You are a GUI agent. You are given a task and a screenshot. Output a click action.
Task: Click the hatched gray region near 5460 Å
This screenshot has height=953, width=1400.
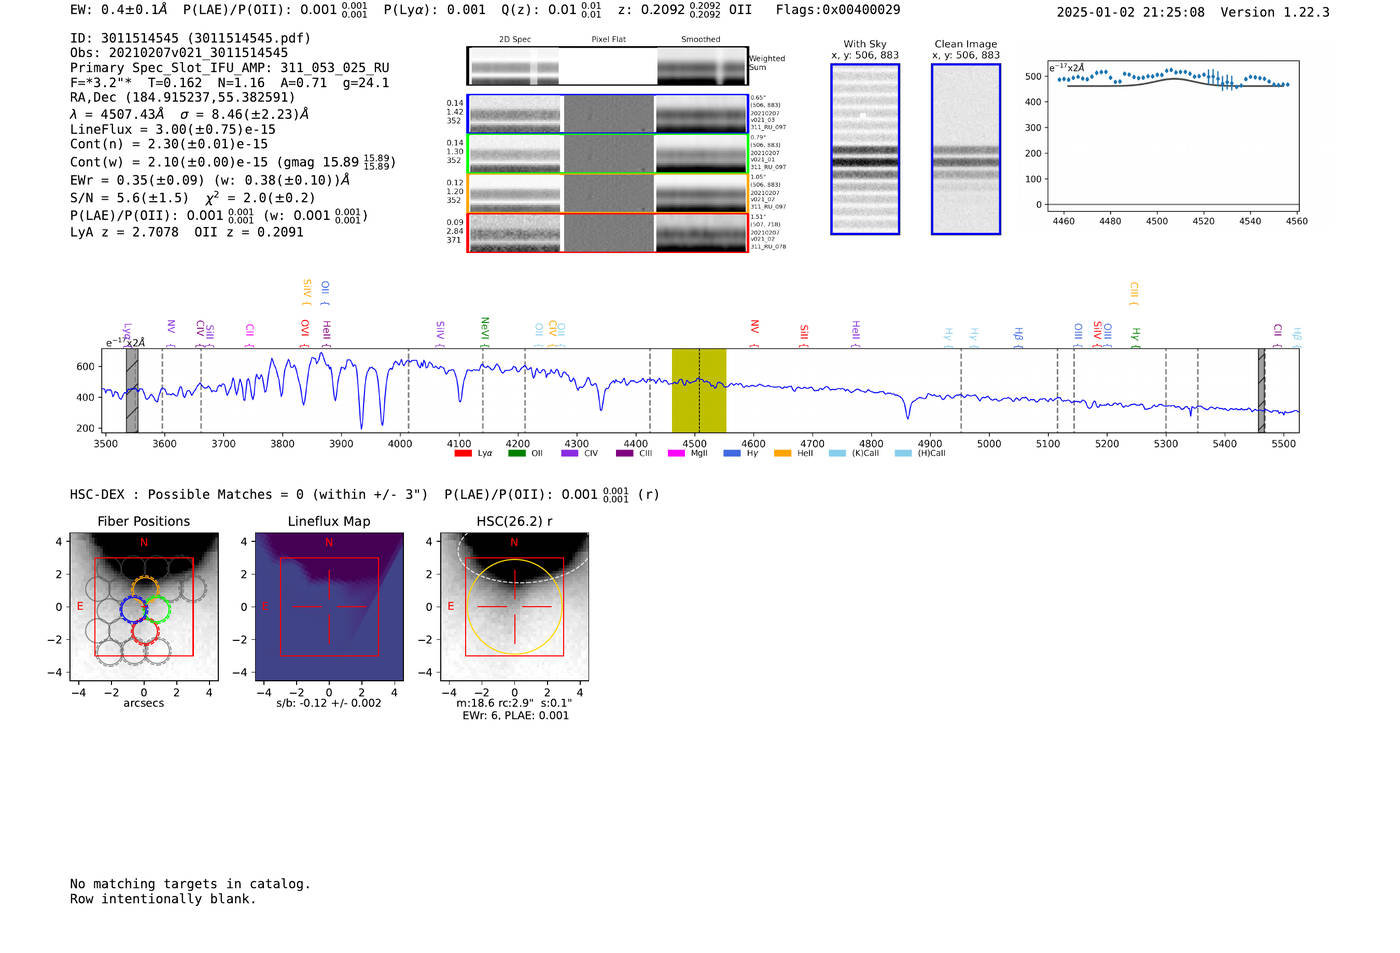pos(1261,391)
